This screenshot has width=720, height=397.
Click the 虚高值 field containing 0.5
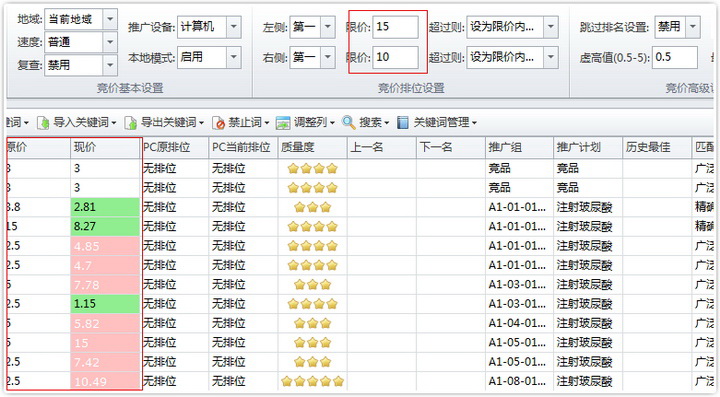675,57
